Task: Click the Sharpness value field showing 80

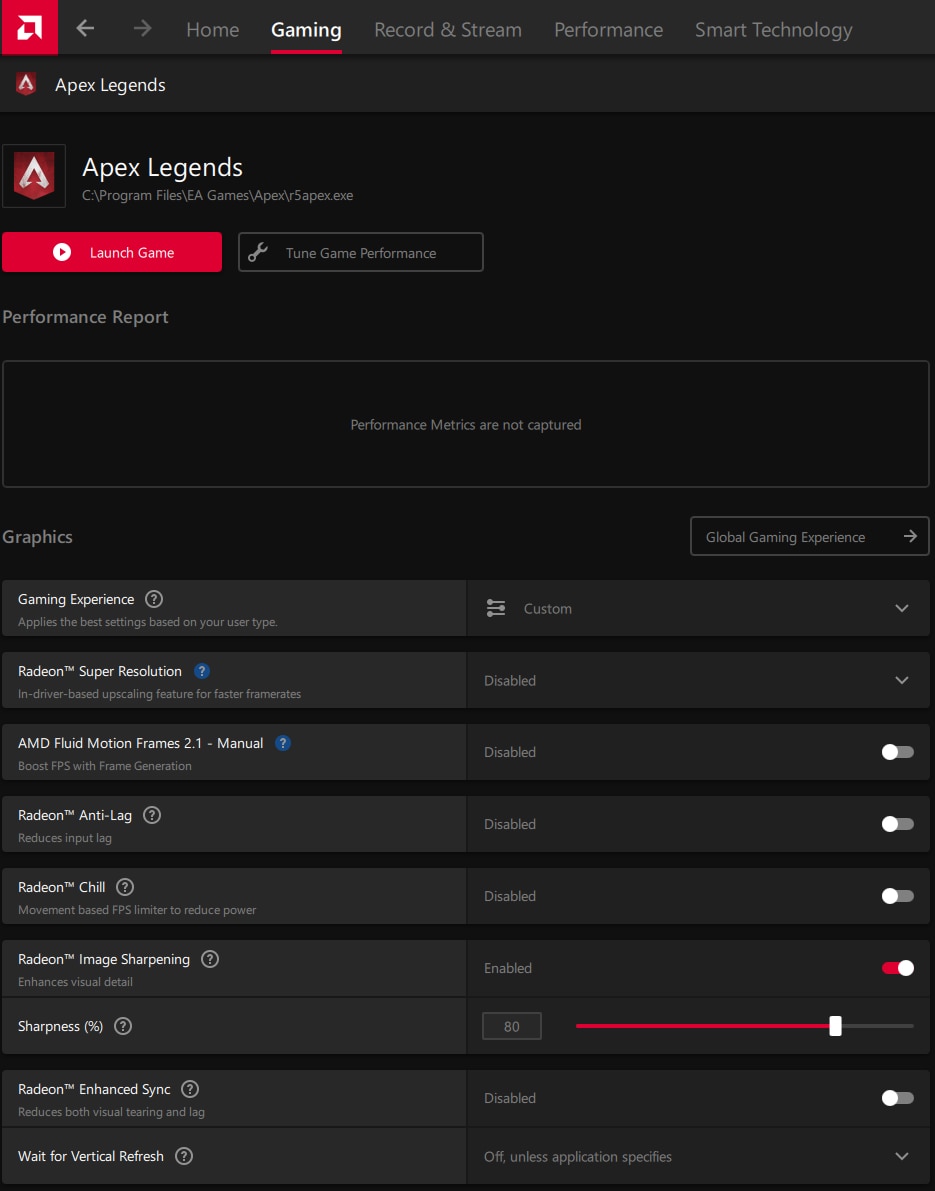Action: coord(512,1026)
